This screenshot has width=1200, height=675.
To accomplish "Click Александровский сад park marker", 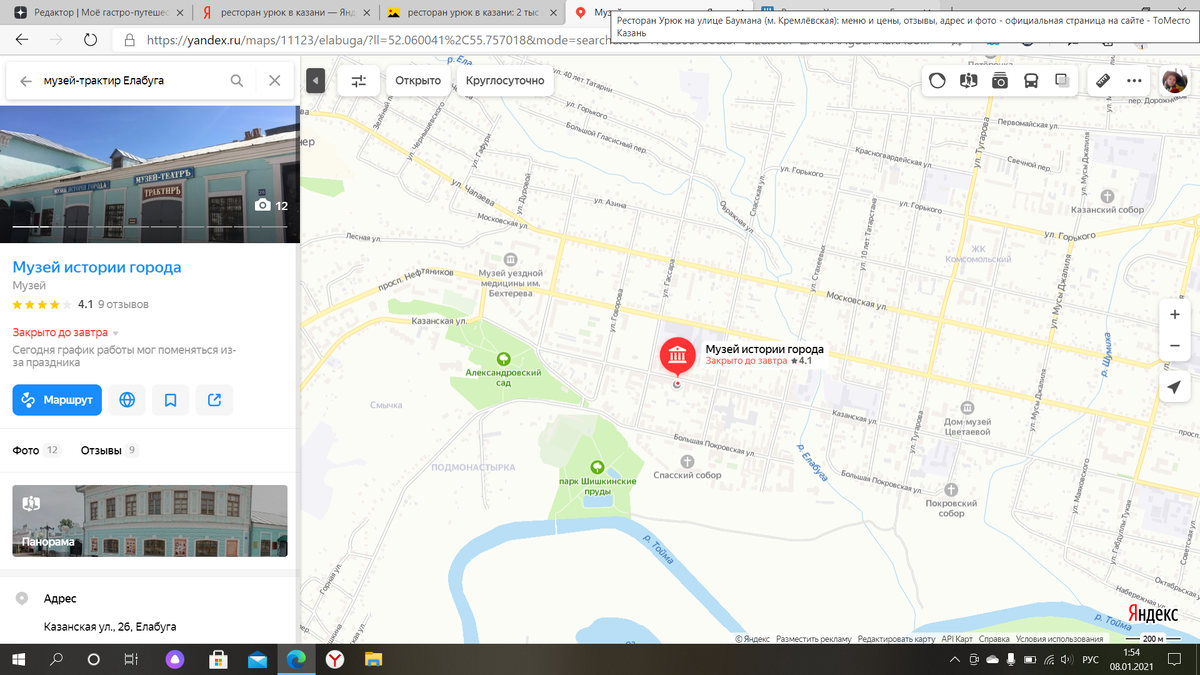I will click(x=503, y=359).
